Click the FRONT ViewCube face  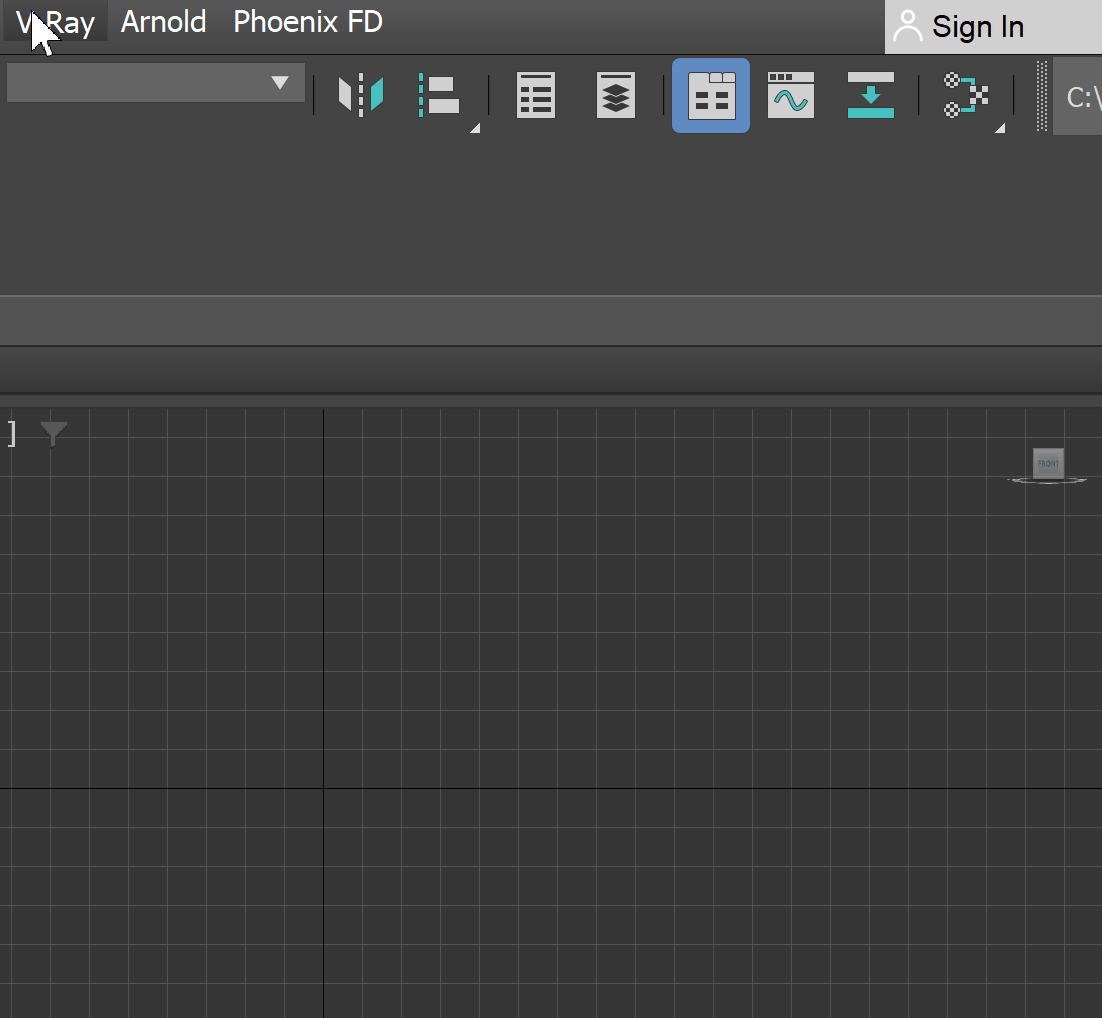tap(1048, 463)
